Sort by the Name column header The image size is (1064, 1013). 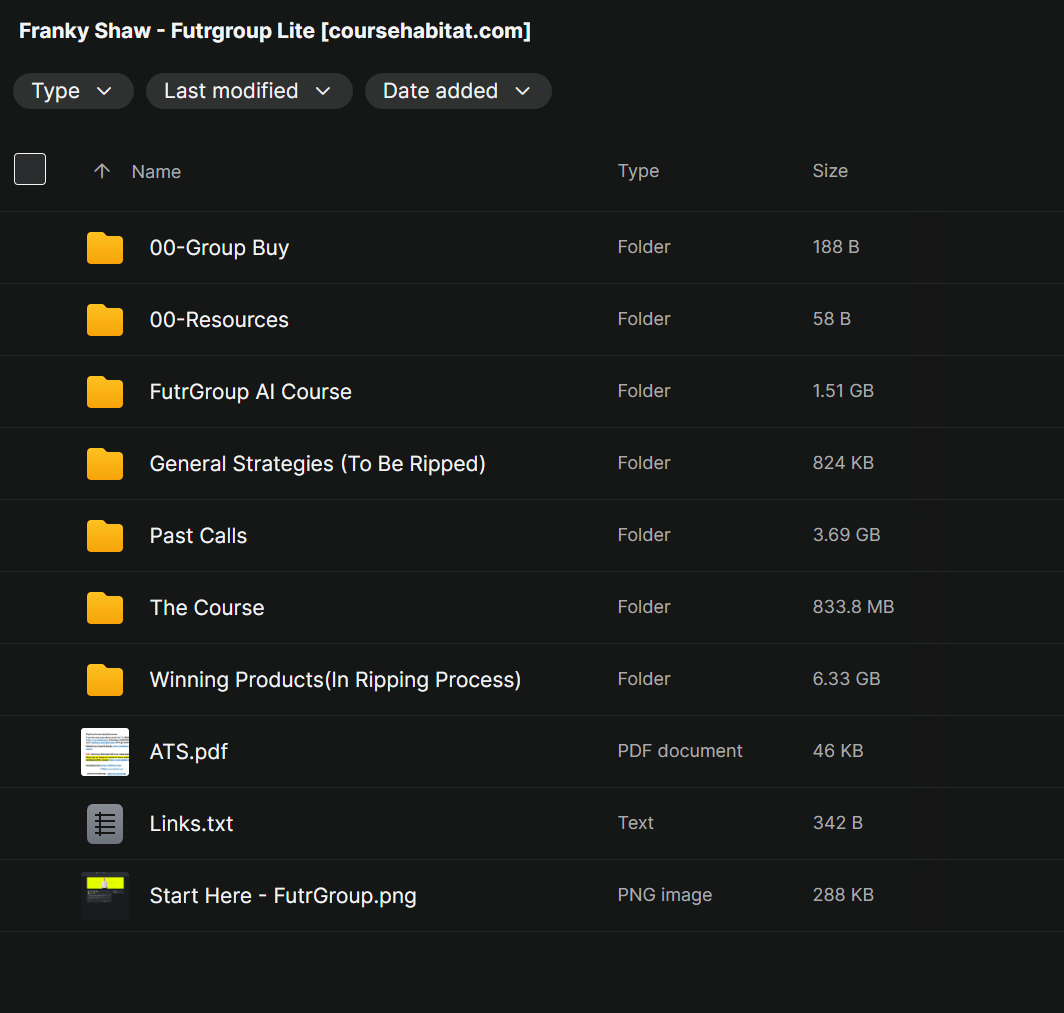[x=156, y=172]
